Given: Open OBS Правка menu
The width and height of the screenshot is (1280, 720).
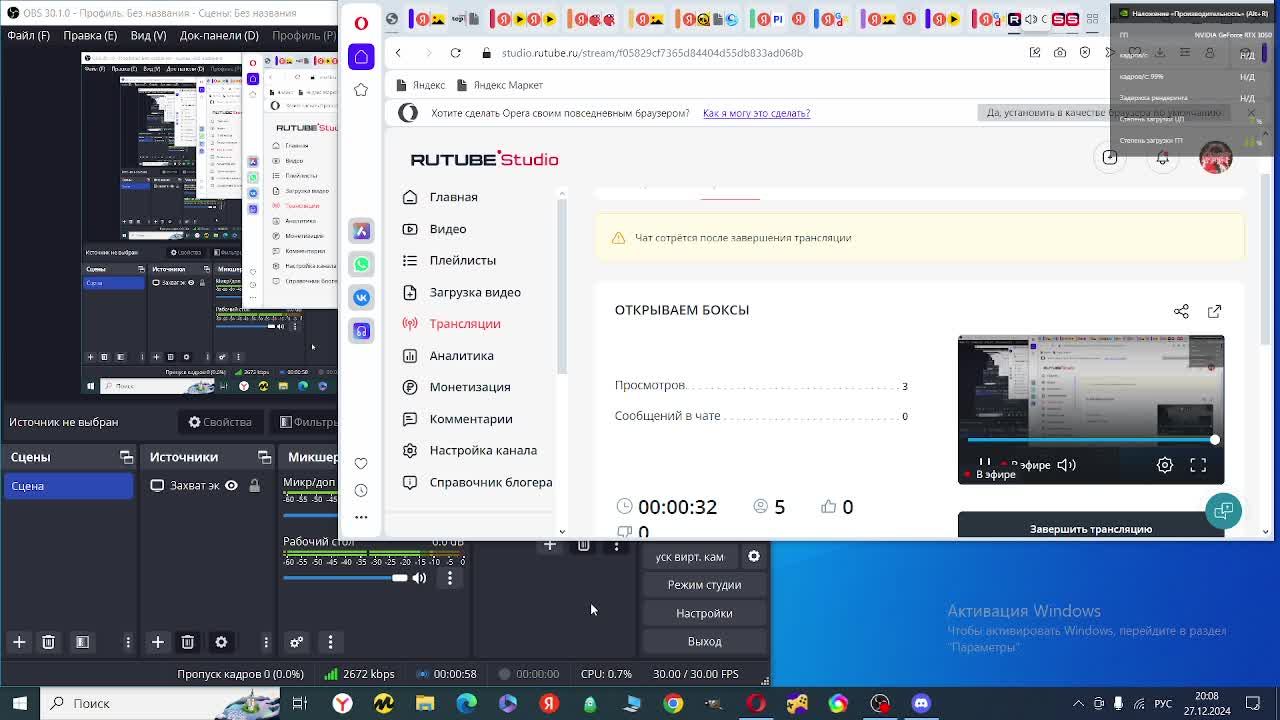Looking at the screenshot, I should click(90, 35).
